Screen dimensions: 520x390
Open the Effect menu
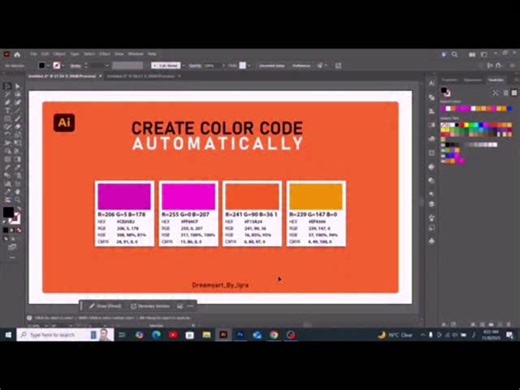click(x=104, y=54)
